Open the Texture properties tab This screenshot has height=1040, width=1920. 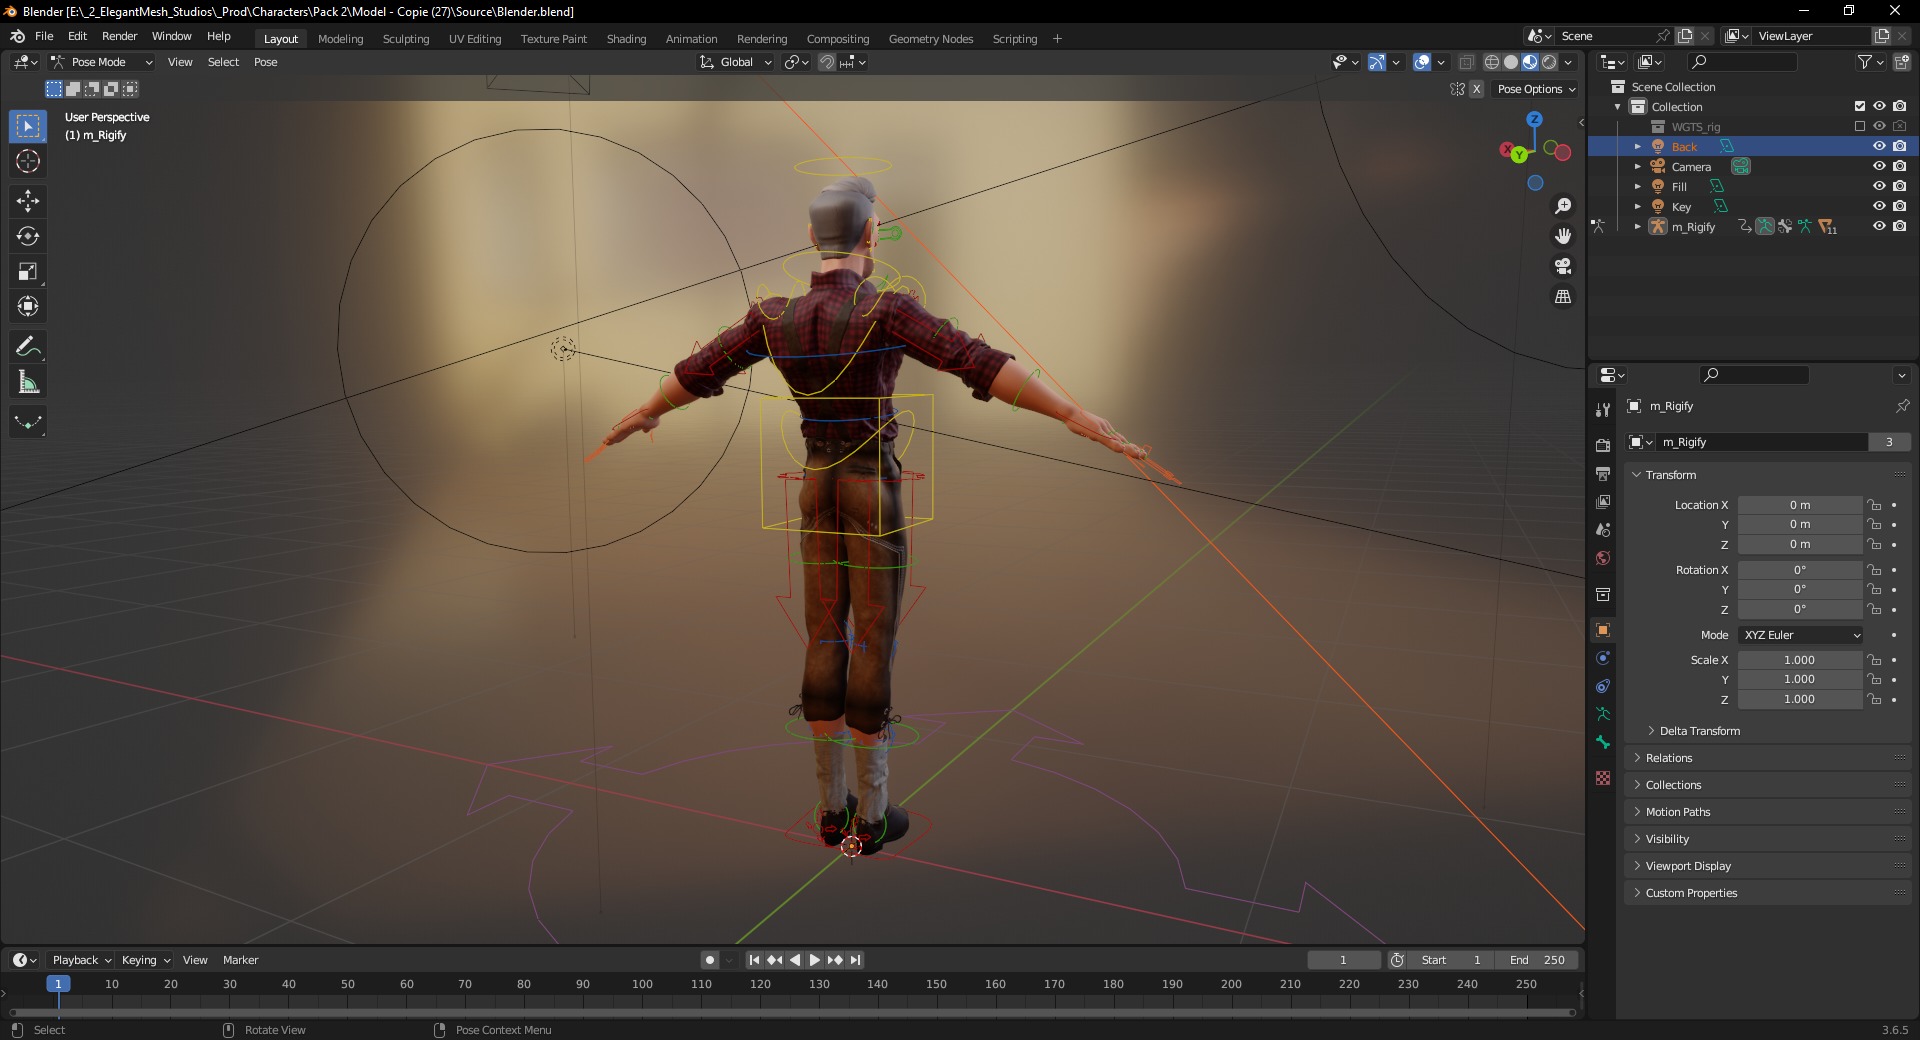1603,778
